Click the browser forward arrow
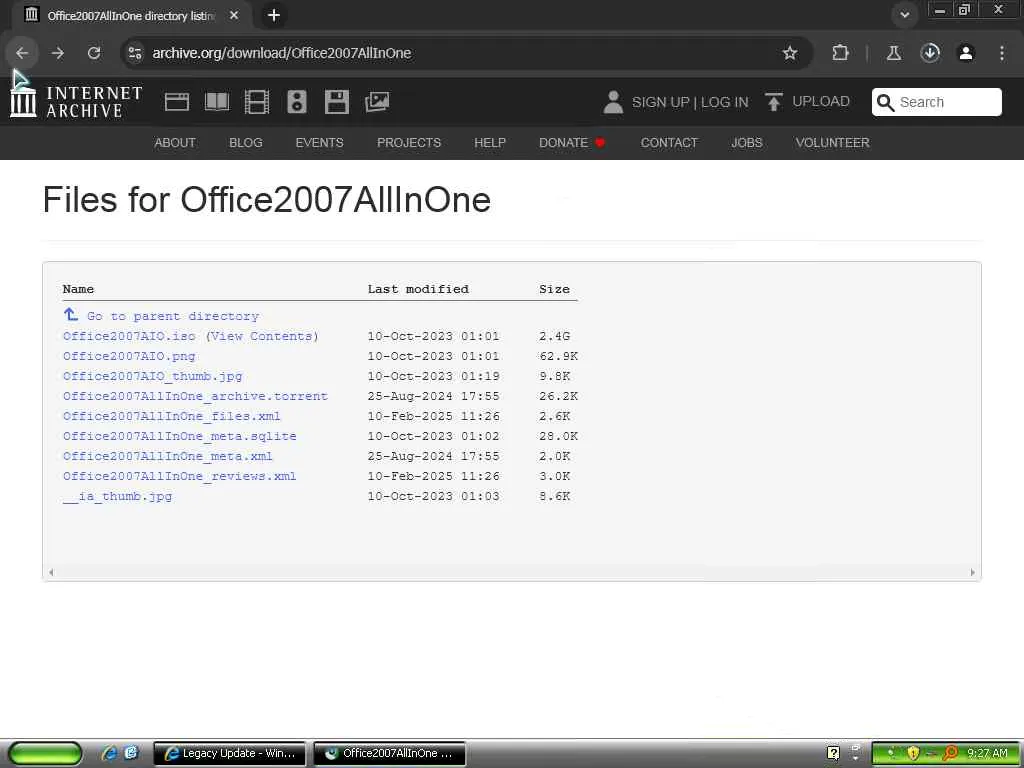Image resolution: width=1024 pixels, height=768 pixels. coord(58,53)
